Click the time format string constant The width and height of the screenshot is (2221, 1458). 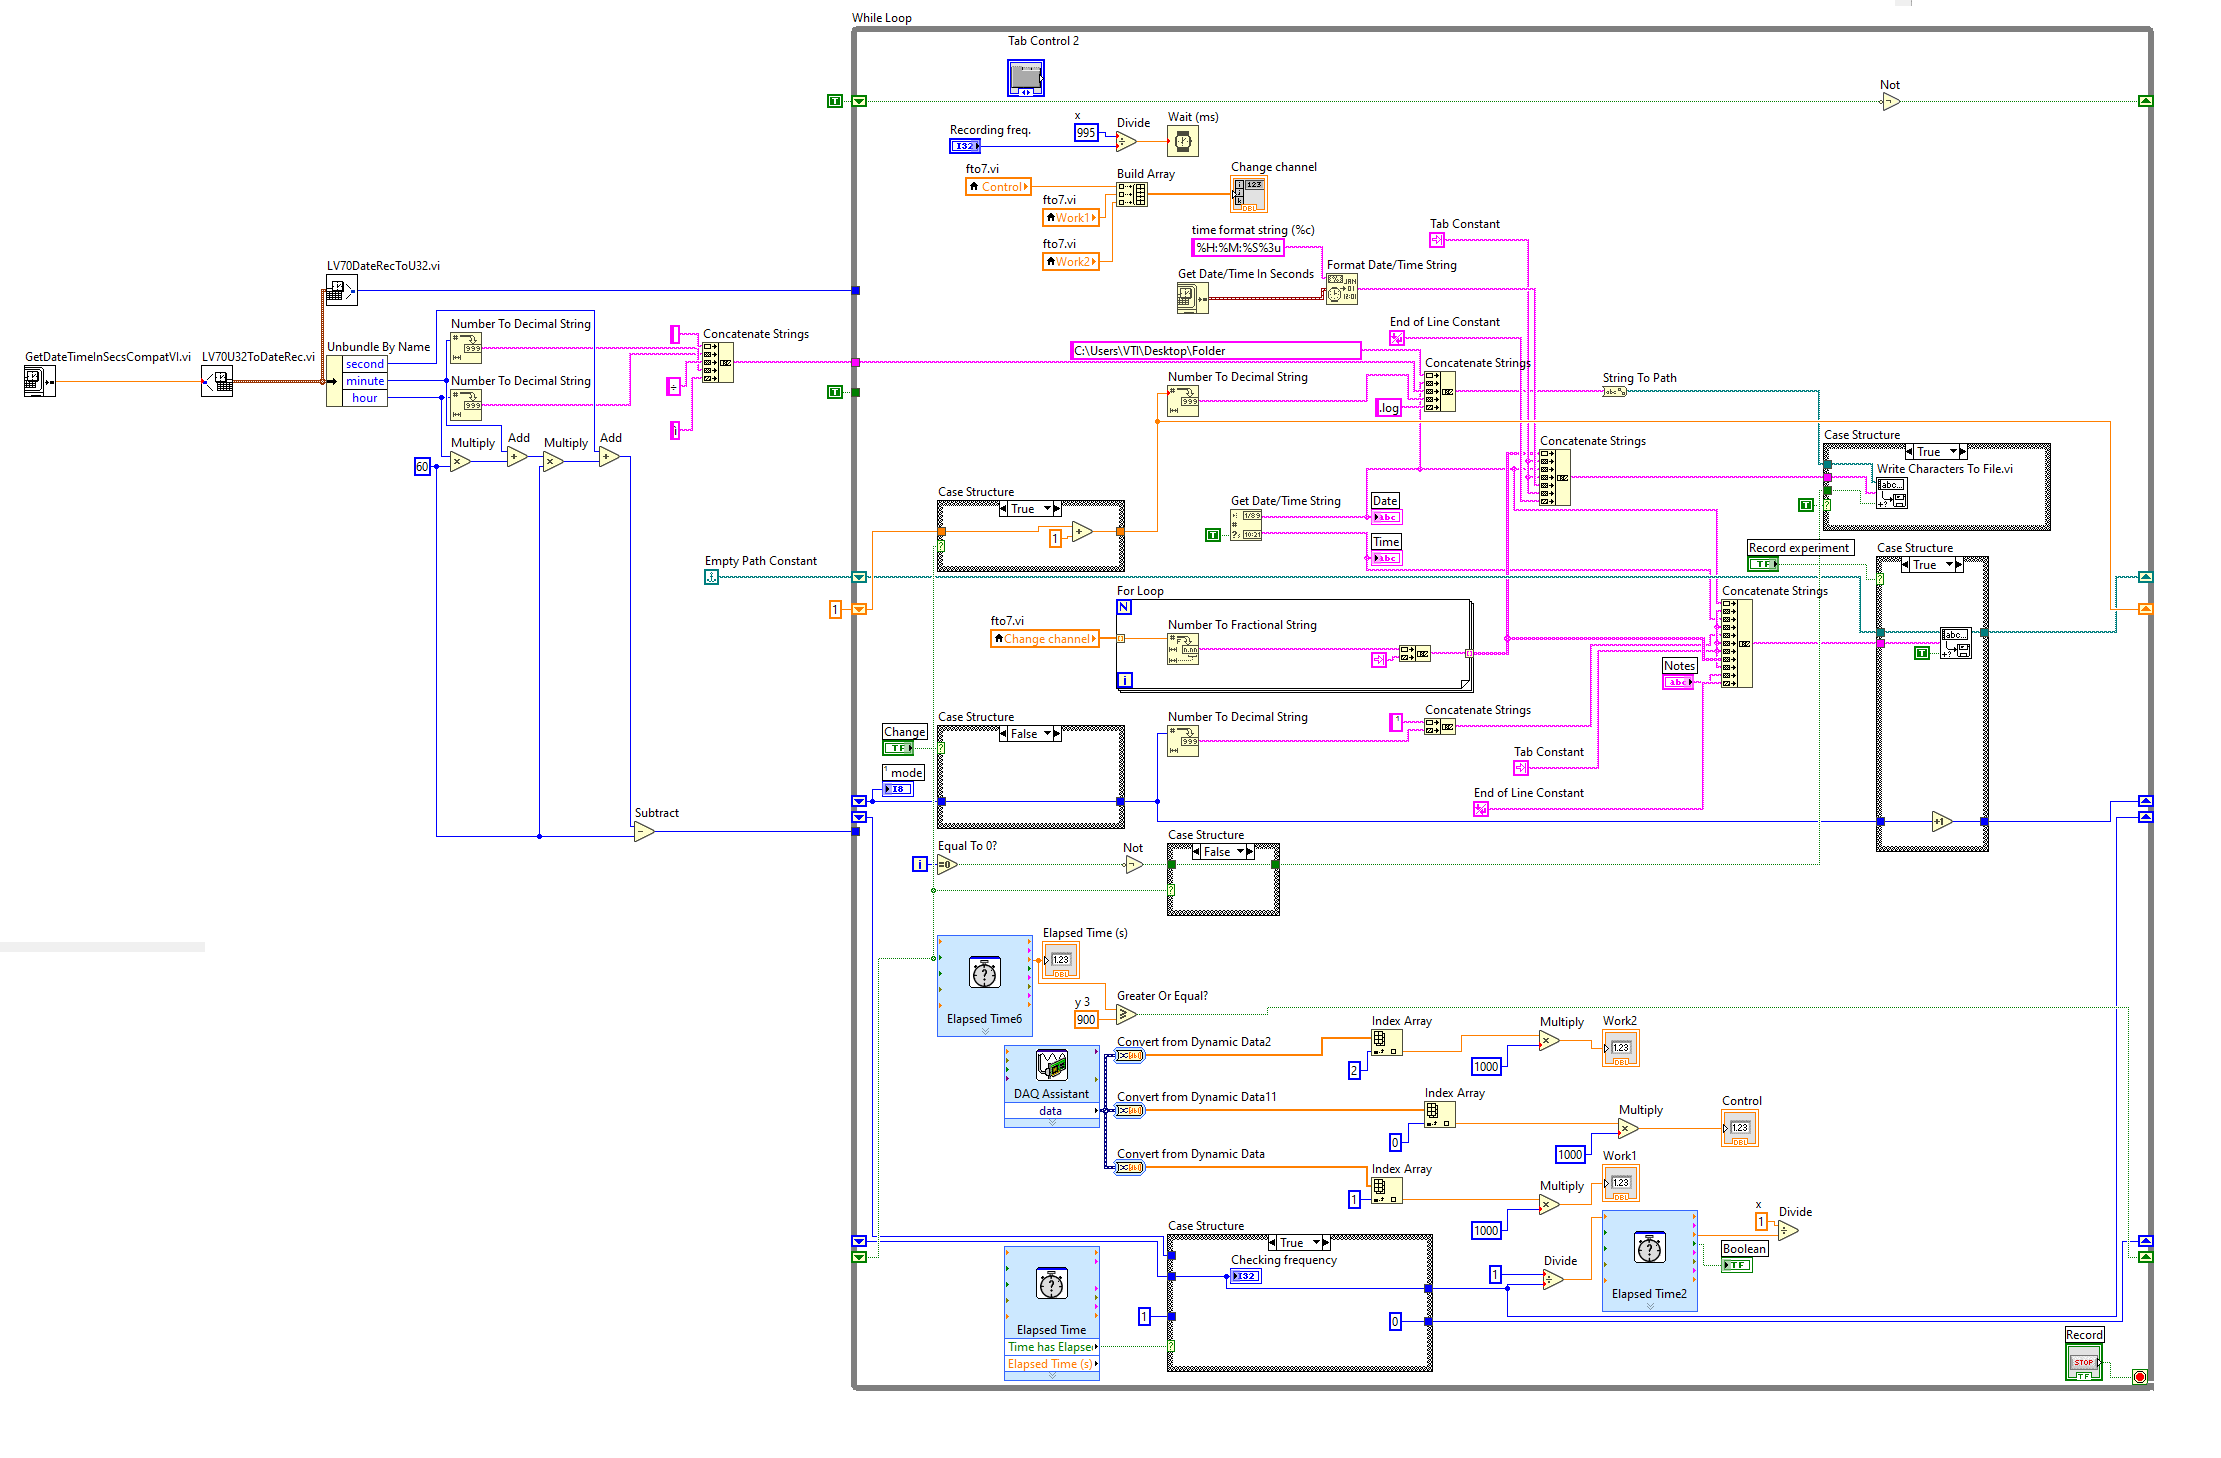point(1238,247)
